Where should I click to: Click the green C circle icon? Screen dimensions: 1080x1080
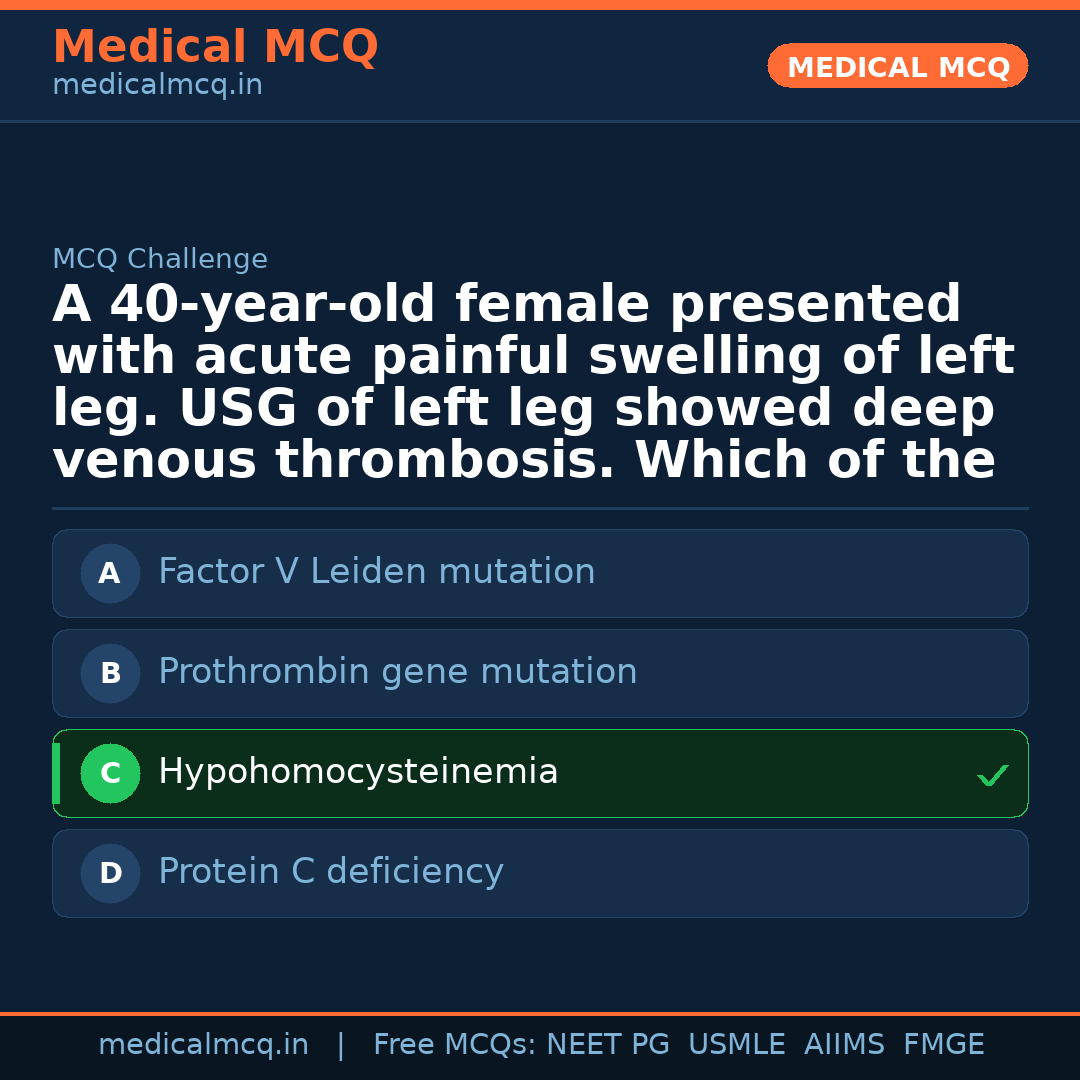click(110, 773)
